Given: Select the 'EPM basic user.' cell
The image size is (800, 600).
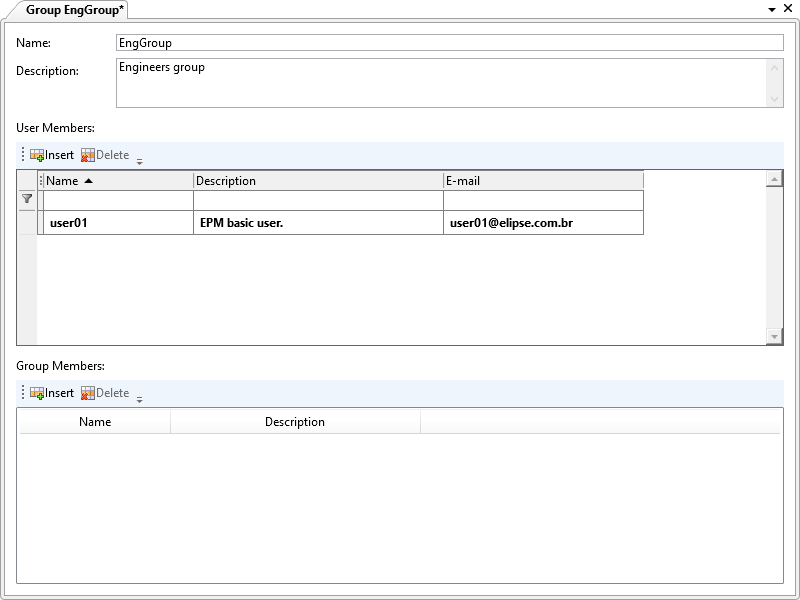Looking at the screenshot, I should coord(318,223).
